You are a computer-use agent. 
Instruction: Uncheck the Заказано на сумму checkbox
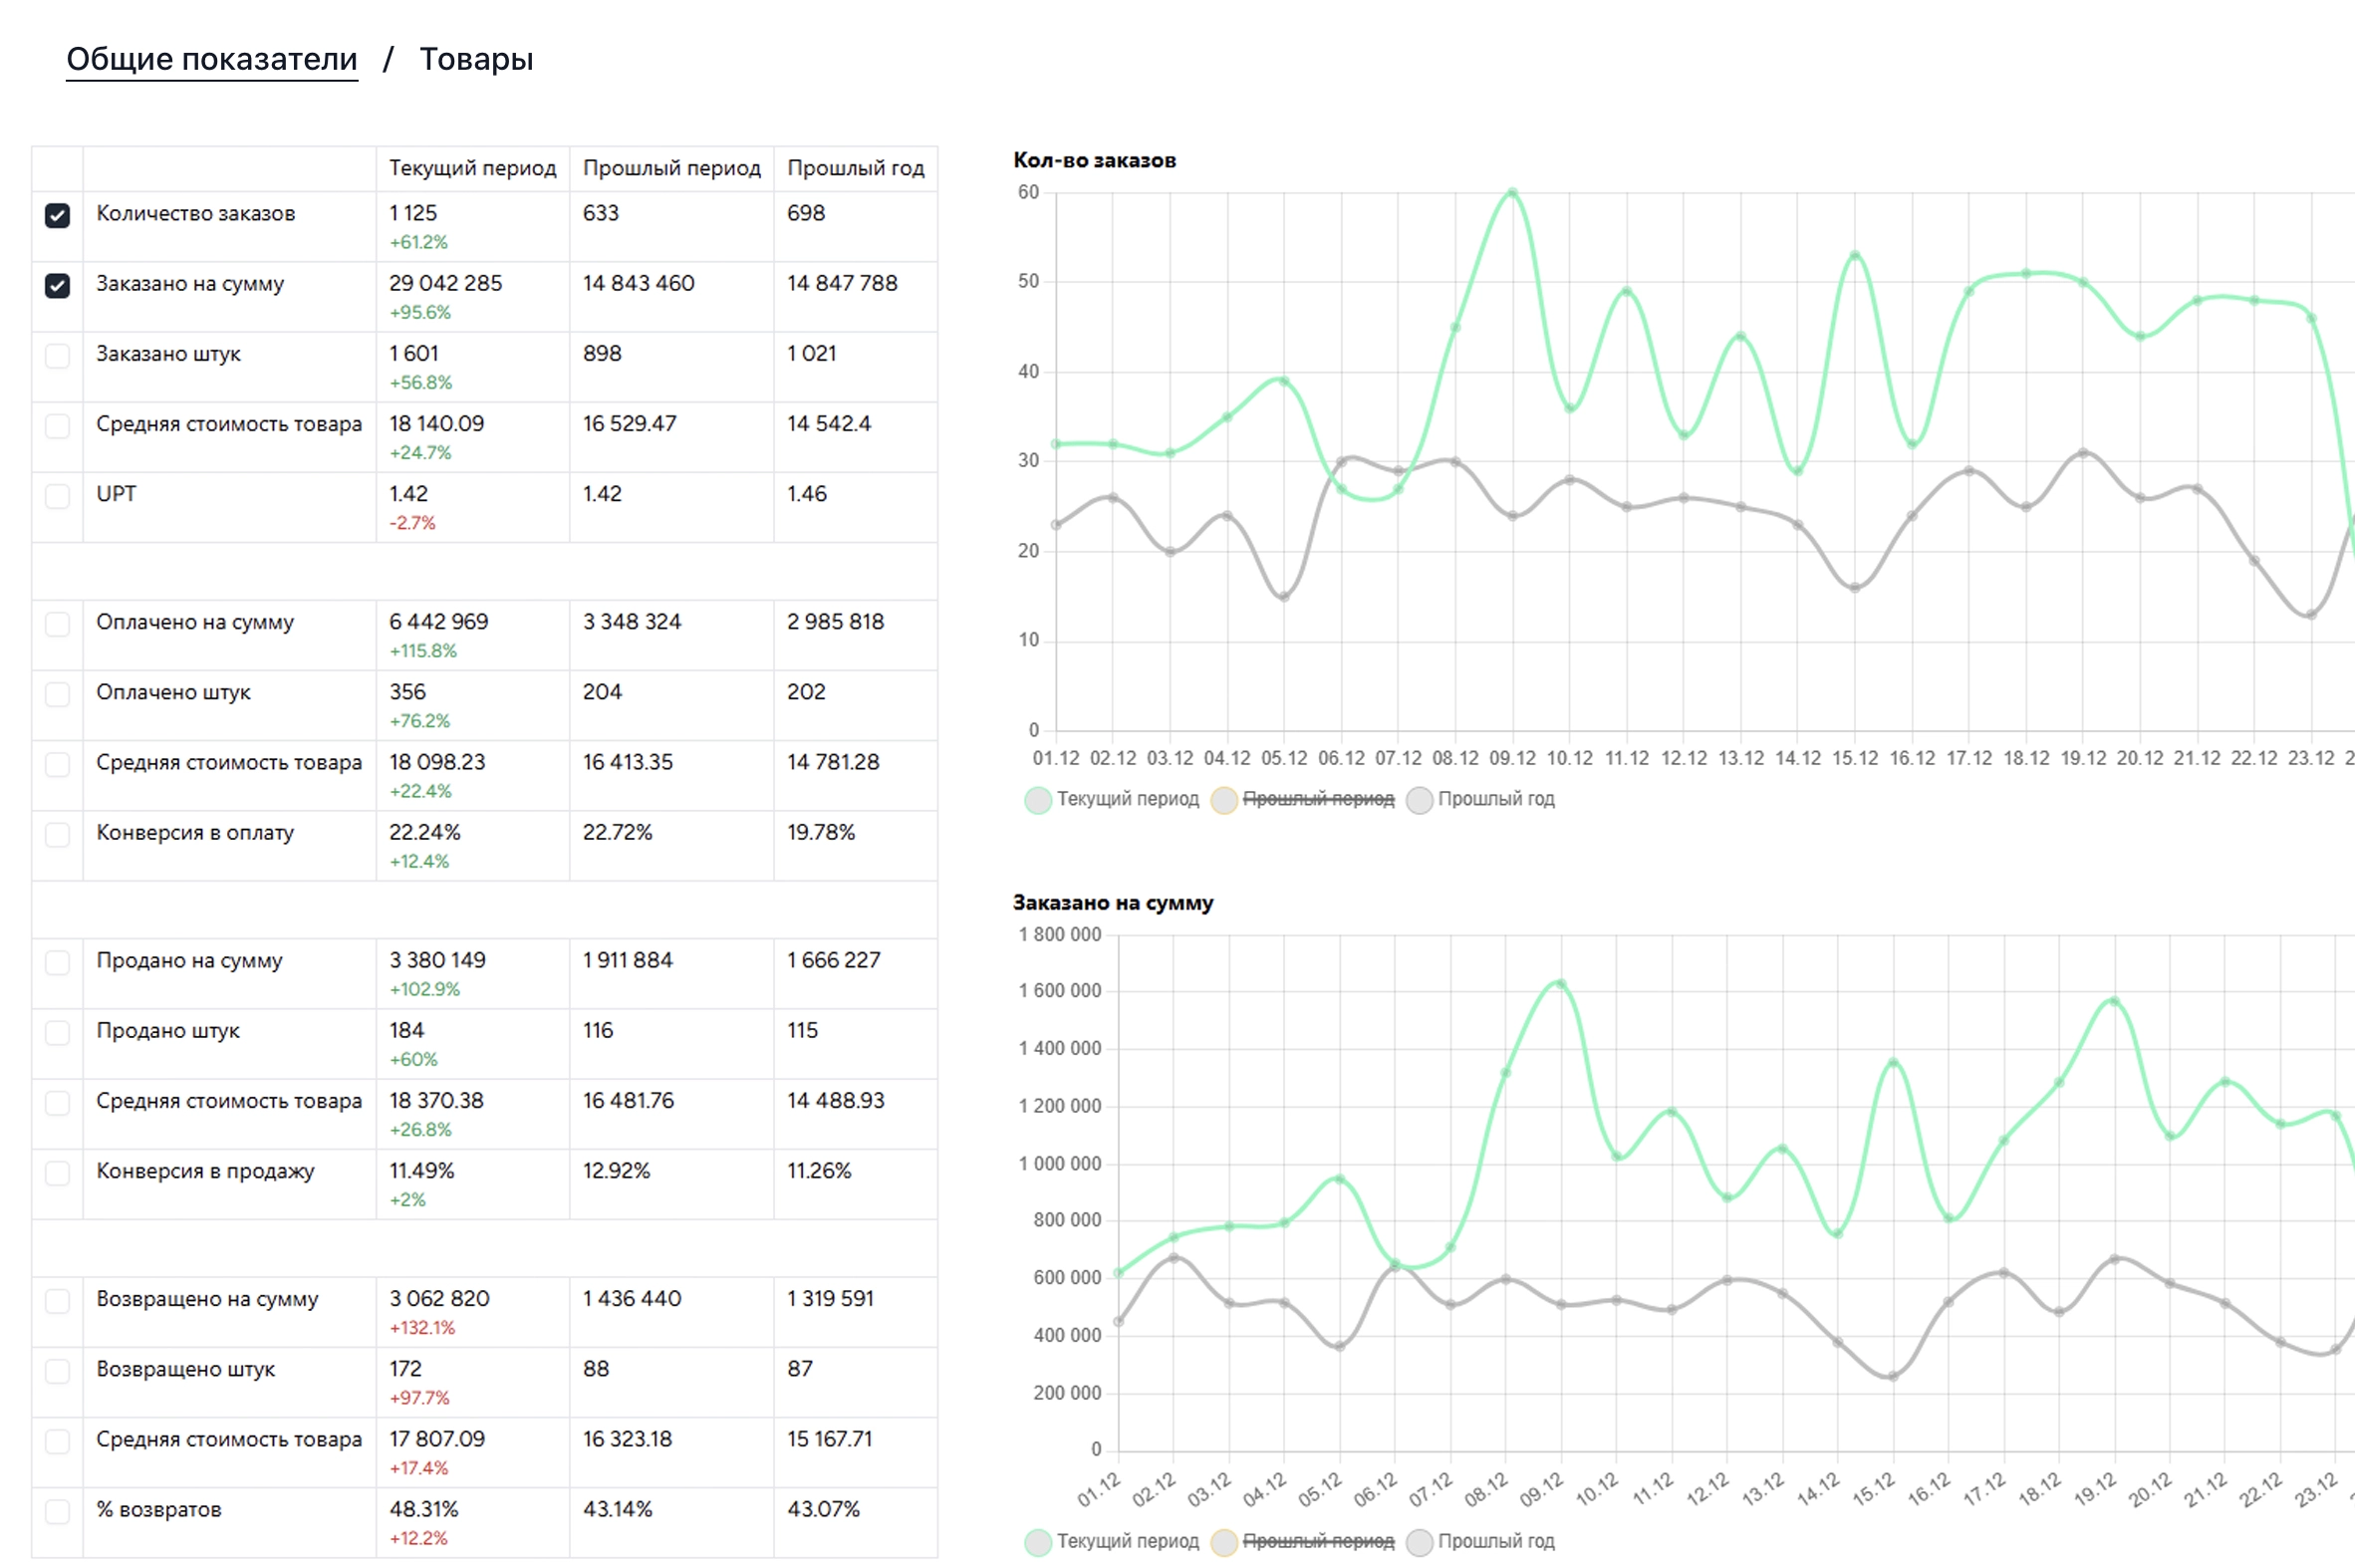tap(57, 285)
